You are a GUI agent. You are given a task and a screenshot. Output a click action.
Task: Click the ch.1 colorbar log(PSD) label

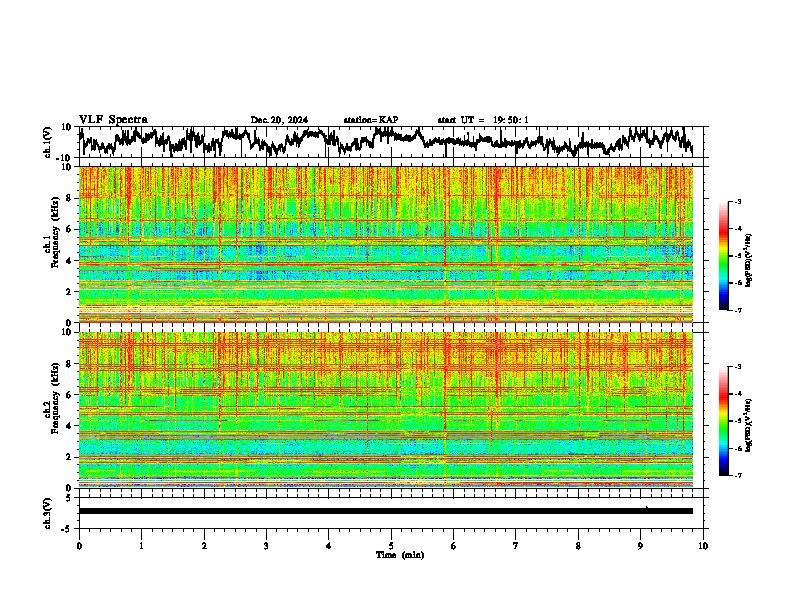pyautogui.click(x=749, y=260)
